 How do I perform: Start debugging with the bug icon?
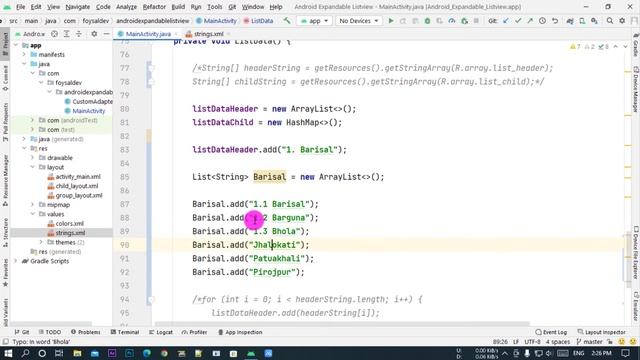click(427, 21)
